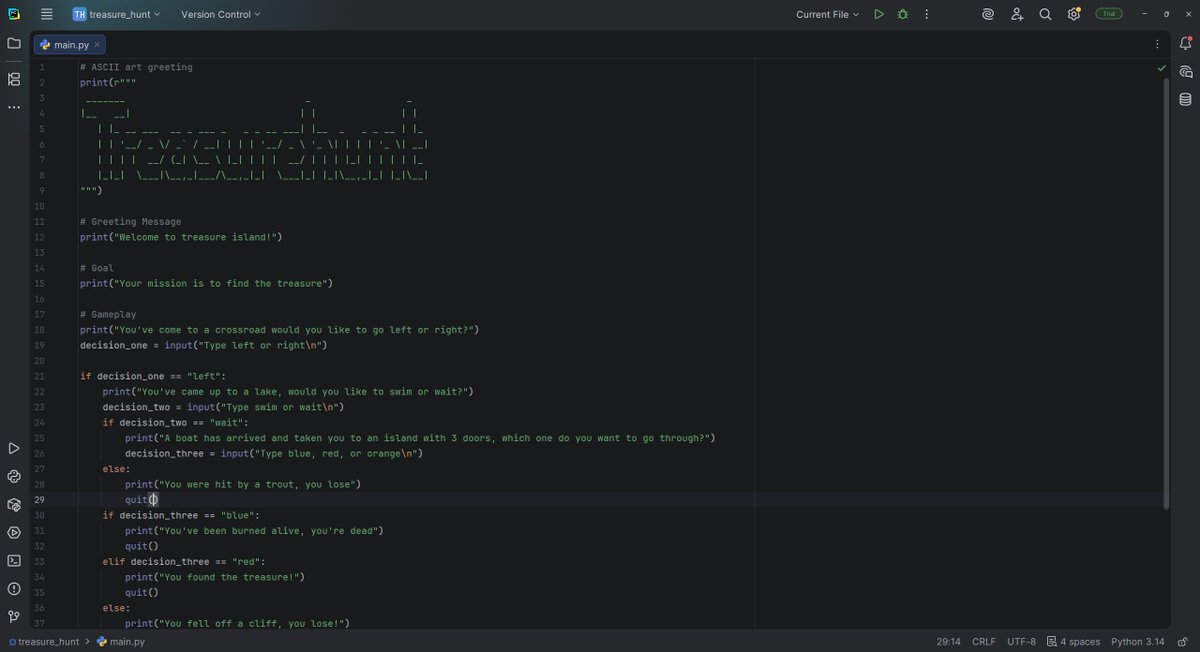Click the '# Greeting Message' comment
This screenshot has width=1200, height=652.
[x=131, y=221]
